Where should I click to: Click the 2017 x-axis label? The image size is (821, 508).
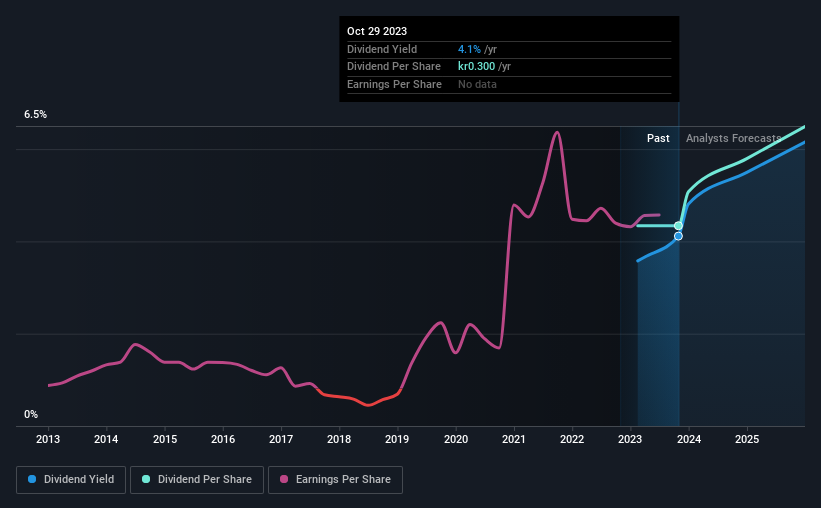click(281, 439)
